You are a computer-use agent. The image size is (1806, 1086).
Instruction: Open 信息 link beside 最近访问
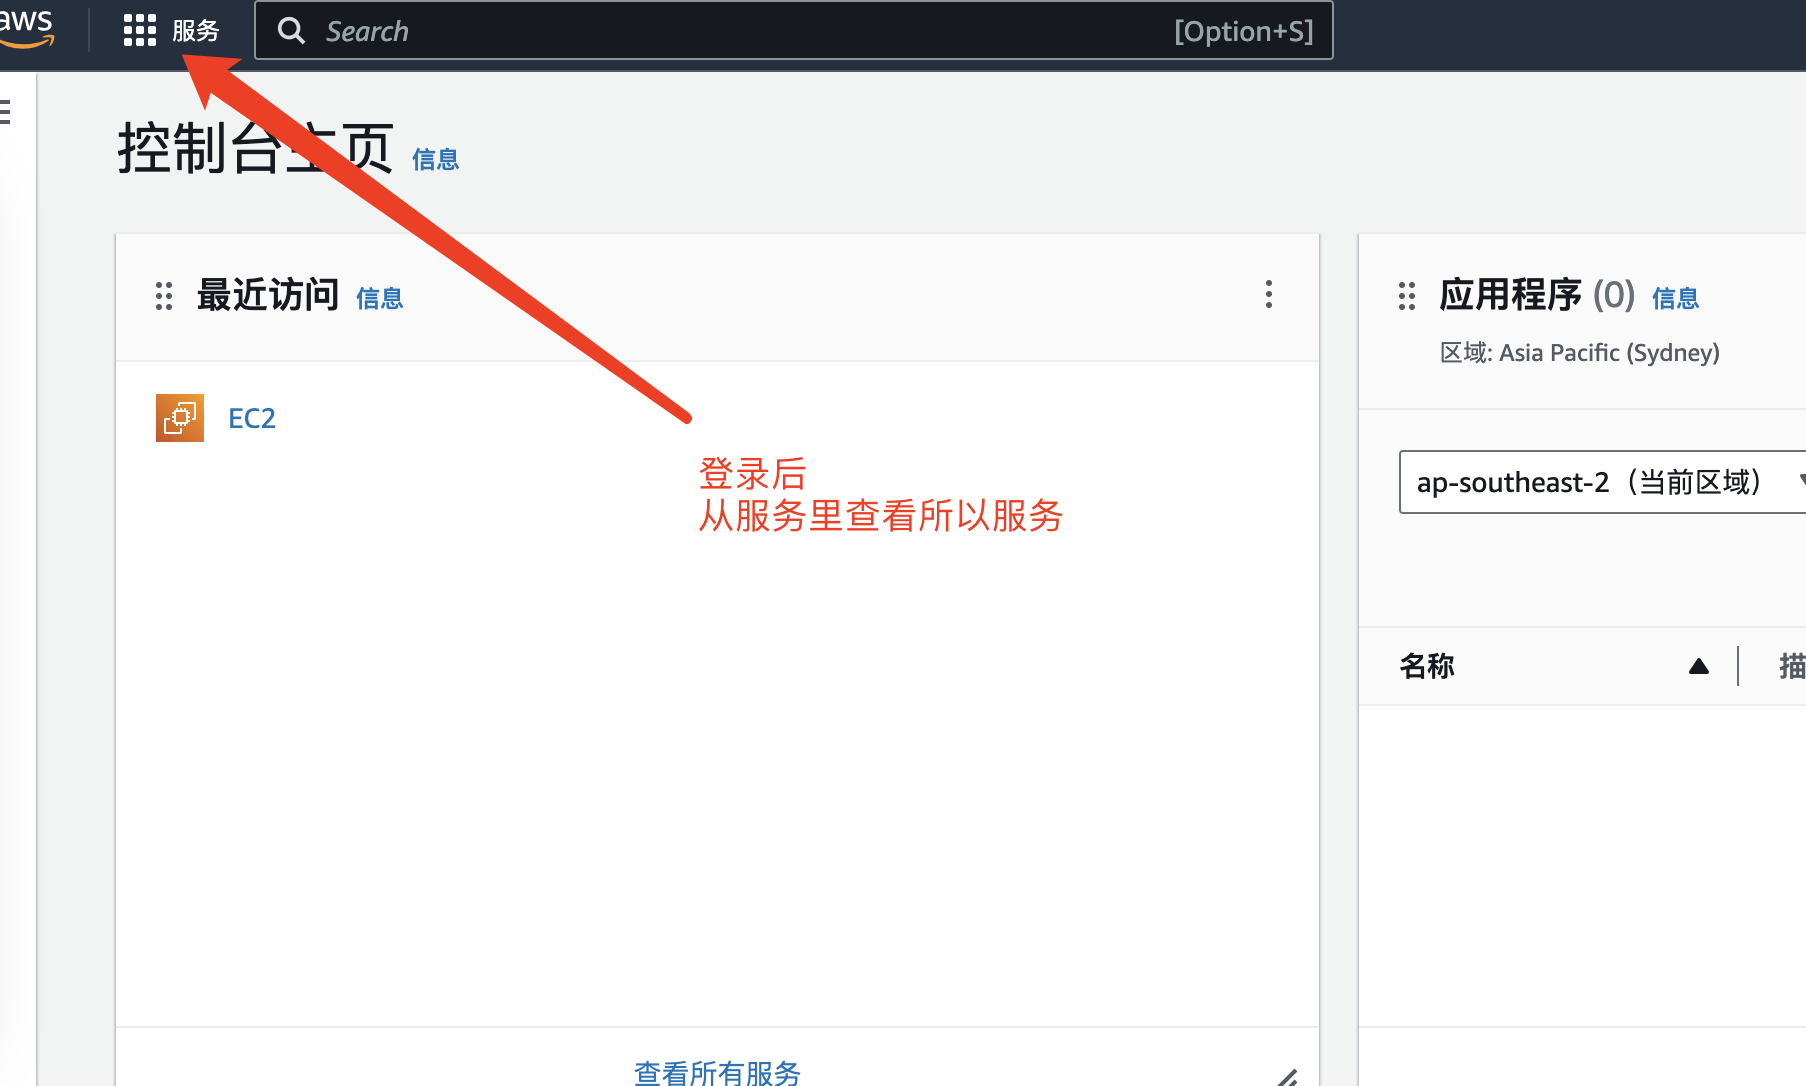click(379, 298)
